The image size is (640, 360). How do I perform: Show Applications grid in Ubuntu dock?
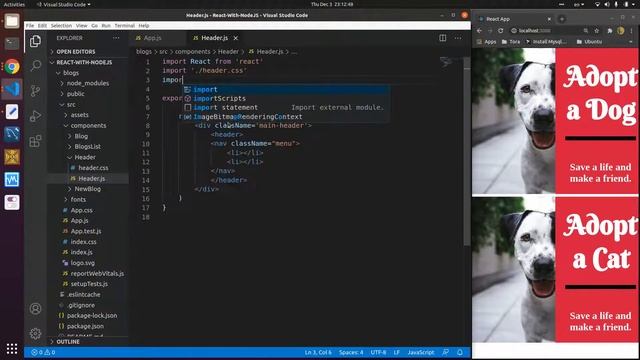[12, 348]
